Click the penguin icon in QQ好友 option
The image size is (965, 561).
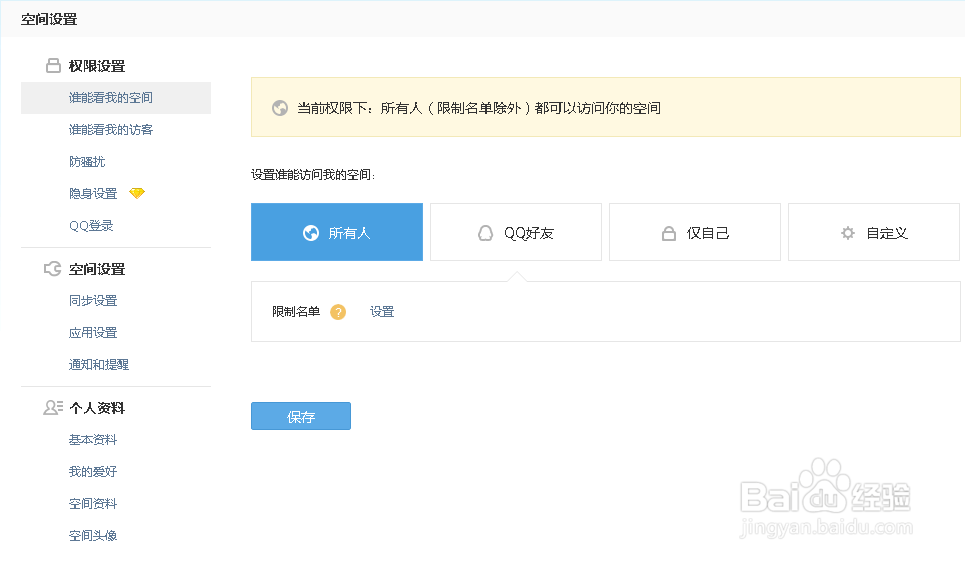point(486,233)
